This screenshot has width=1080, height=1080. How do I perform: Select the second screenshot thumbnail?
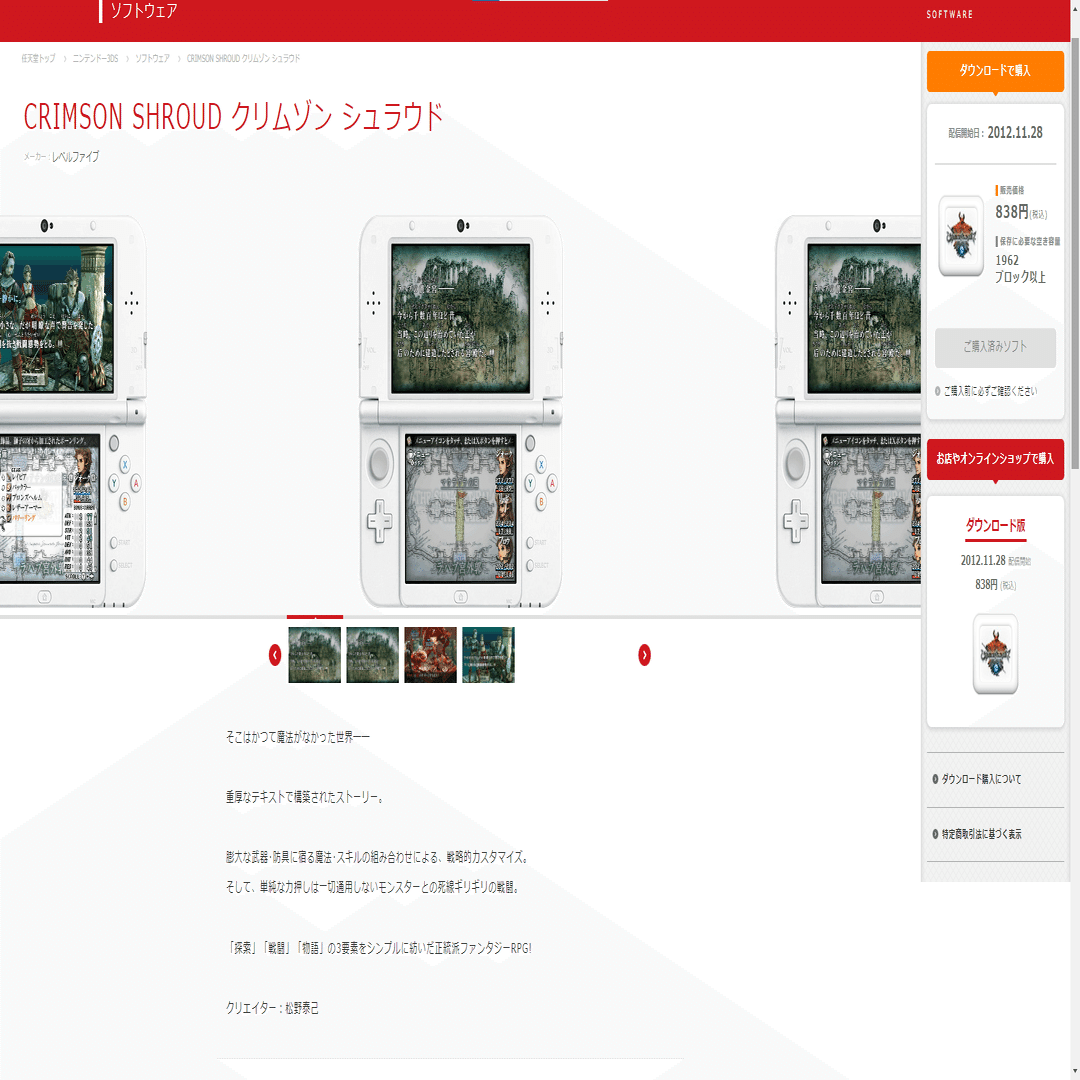[372, 654]
